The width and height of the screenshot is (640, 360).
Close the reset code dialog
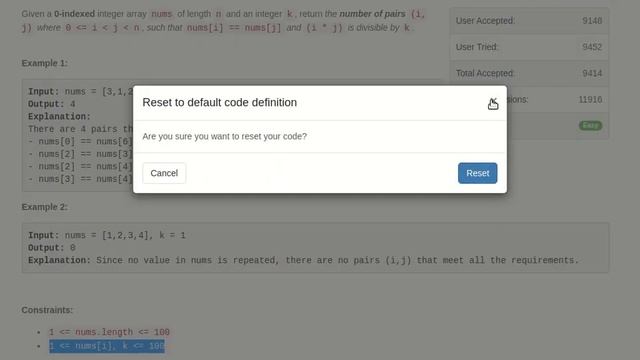pos(493,103)
